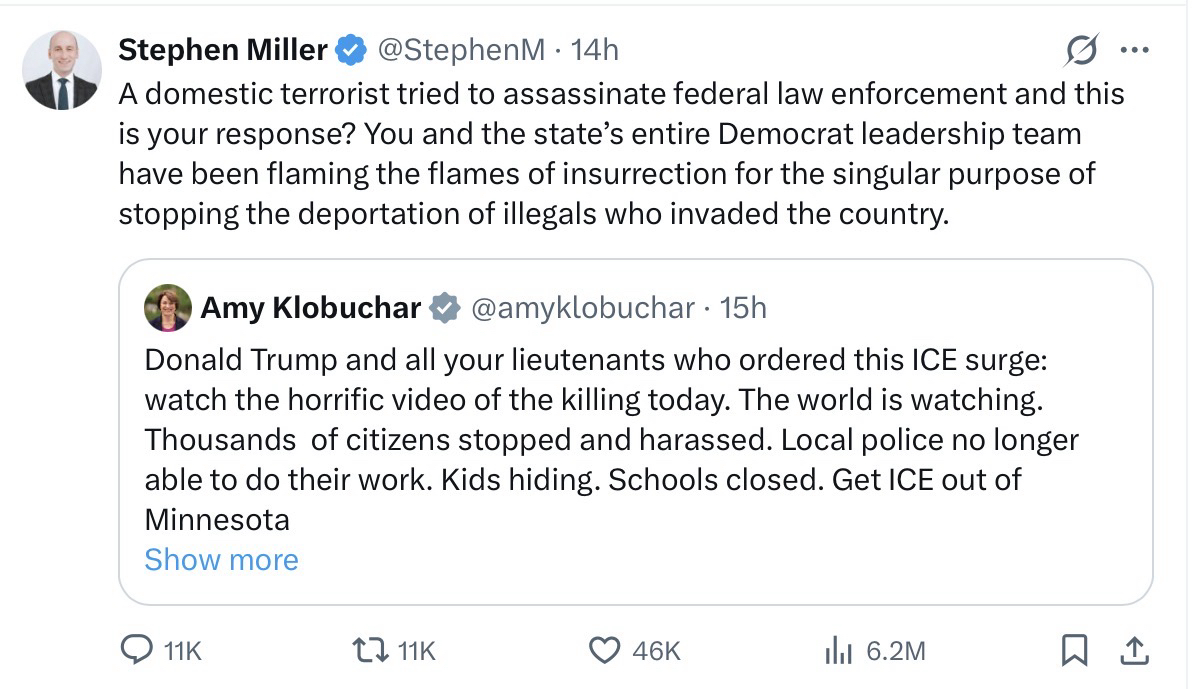Open Amy Klobuchar's small avatar

168,307
